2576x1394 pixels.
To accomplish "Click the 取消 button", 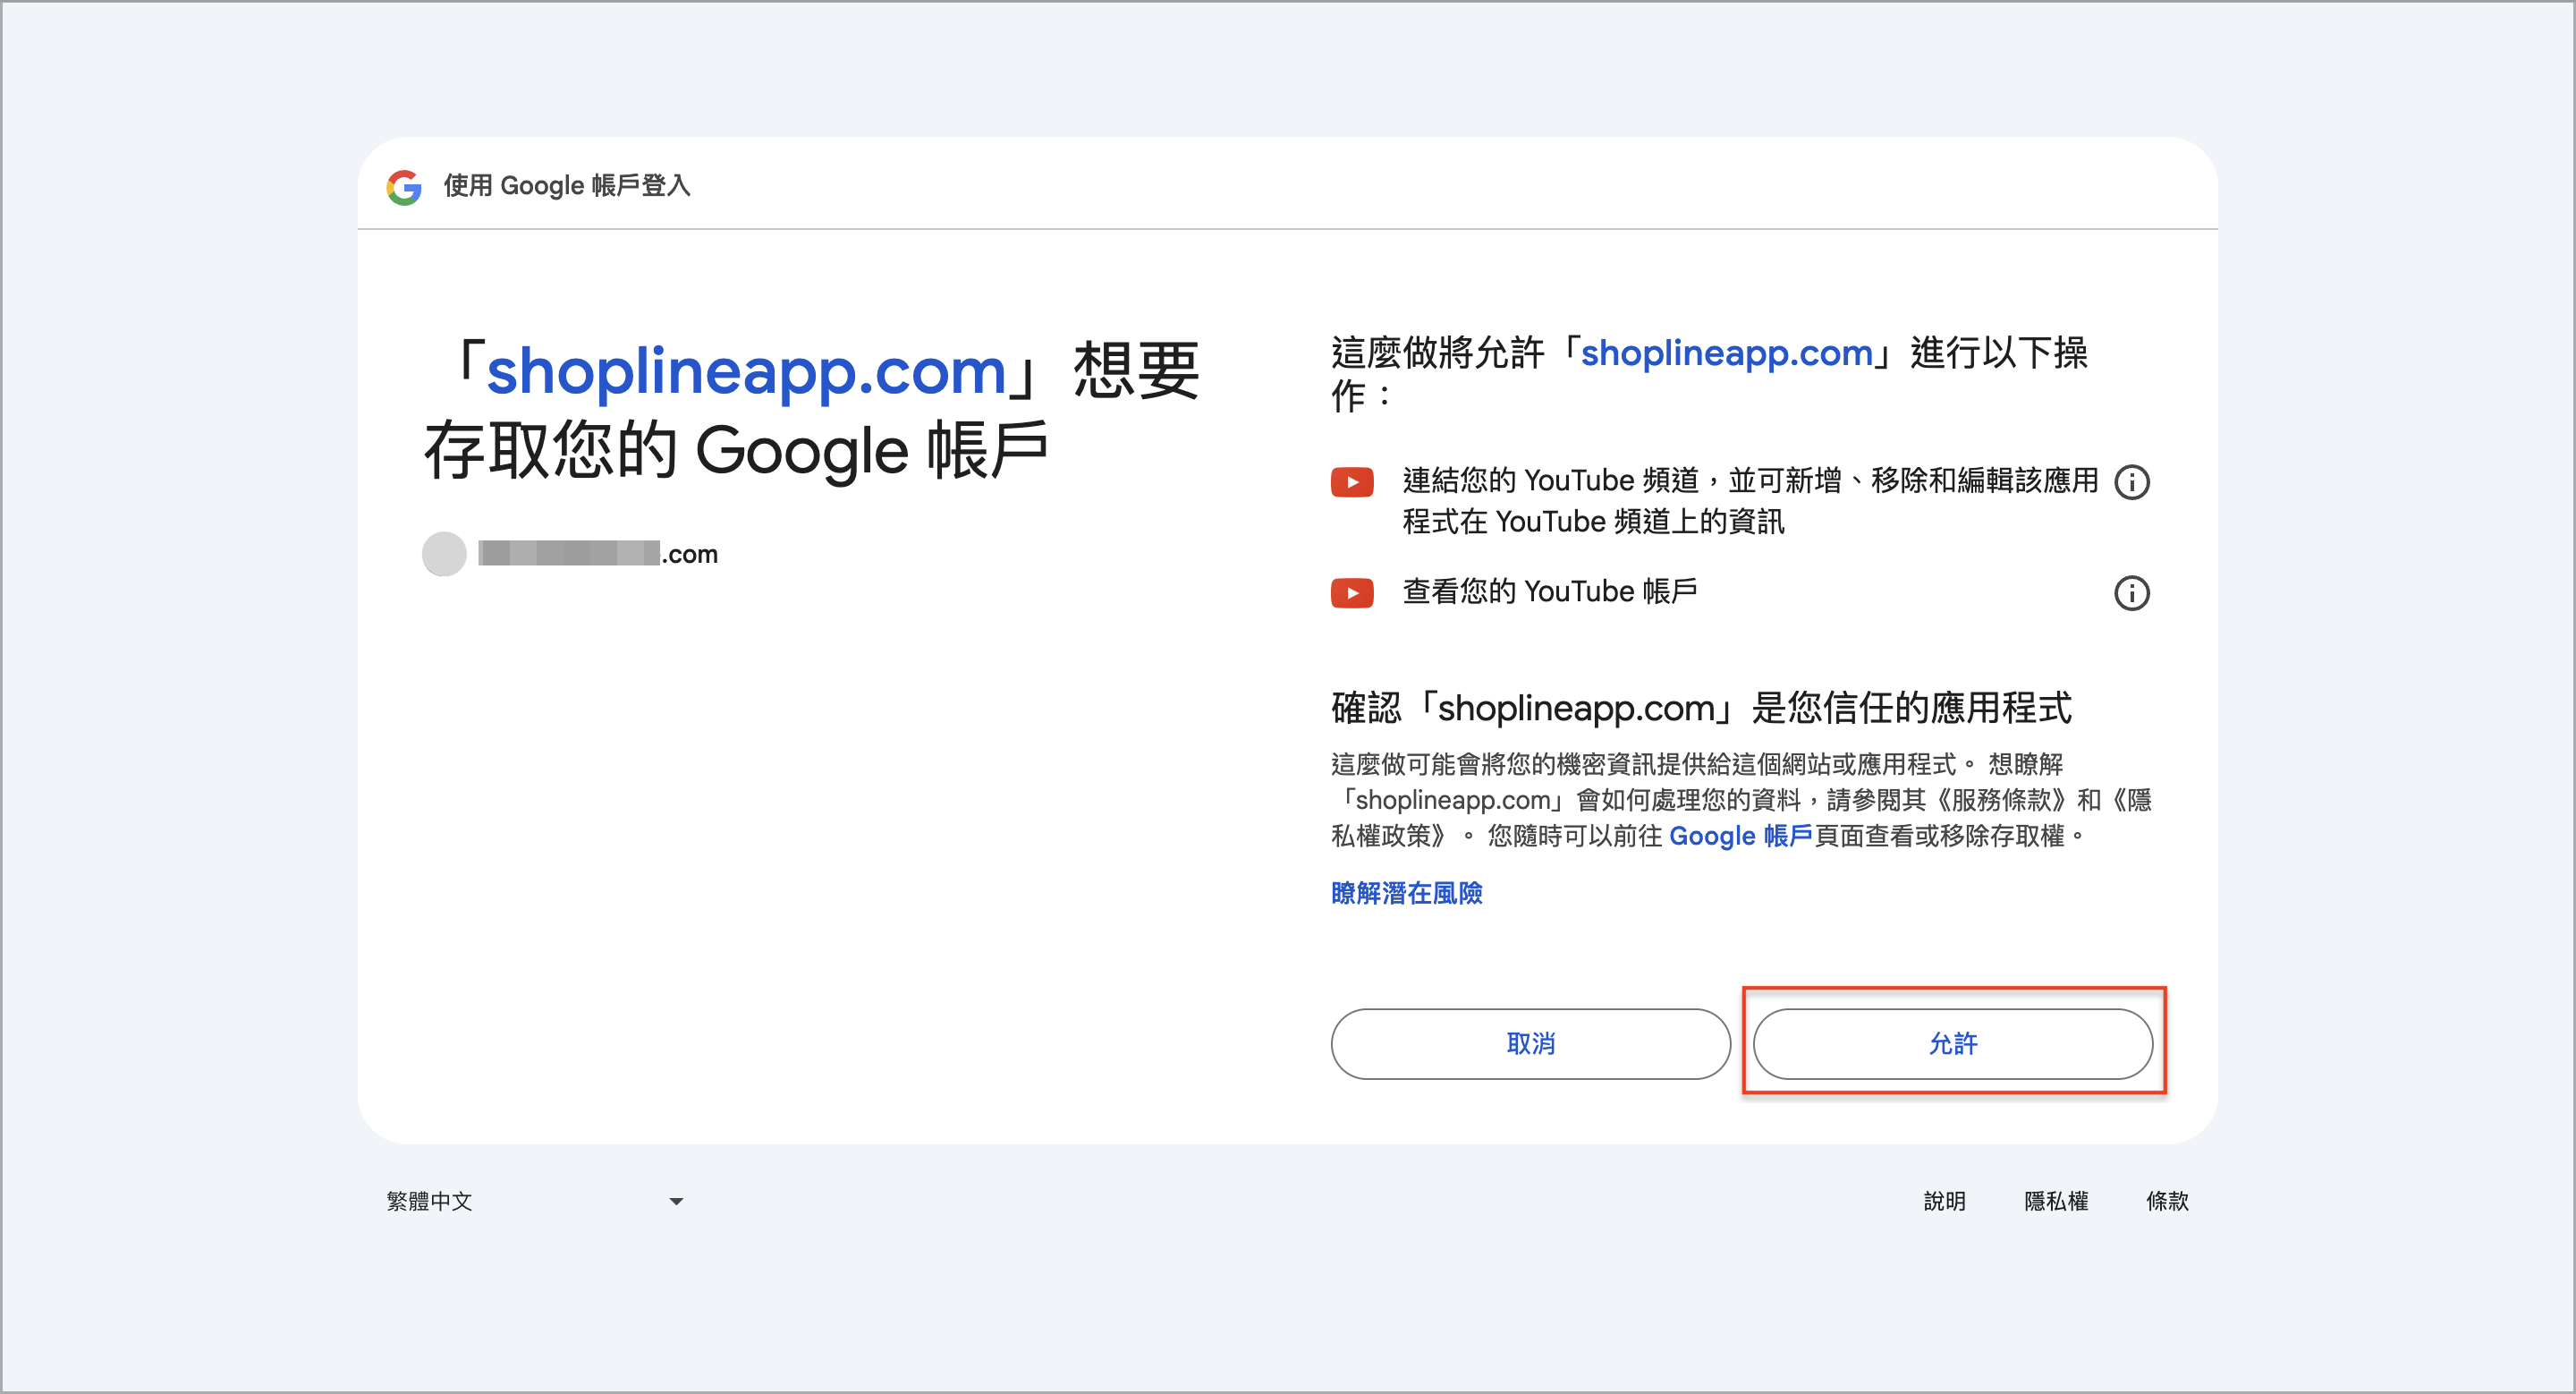I will (x=1530, y=1043).
